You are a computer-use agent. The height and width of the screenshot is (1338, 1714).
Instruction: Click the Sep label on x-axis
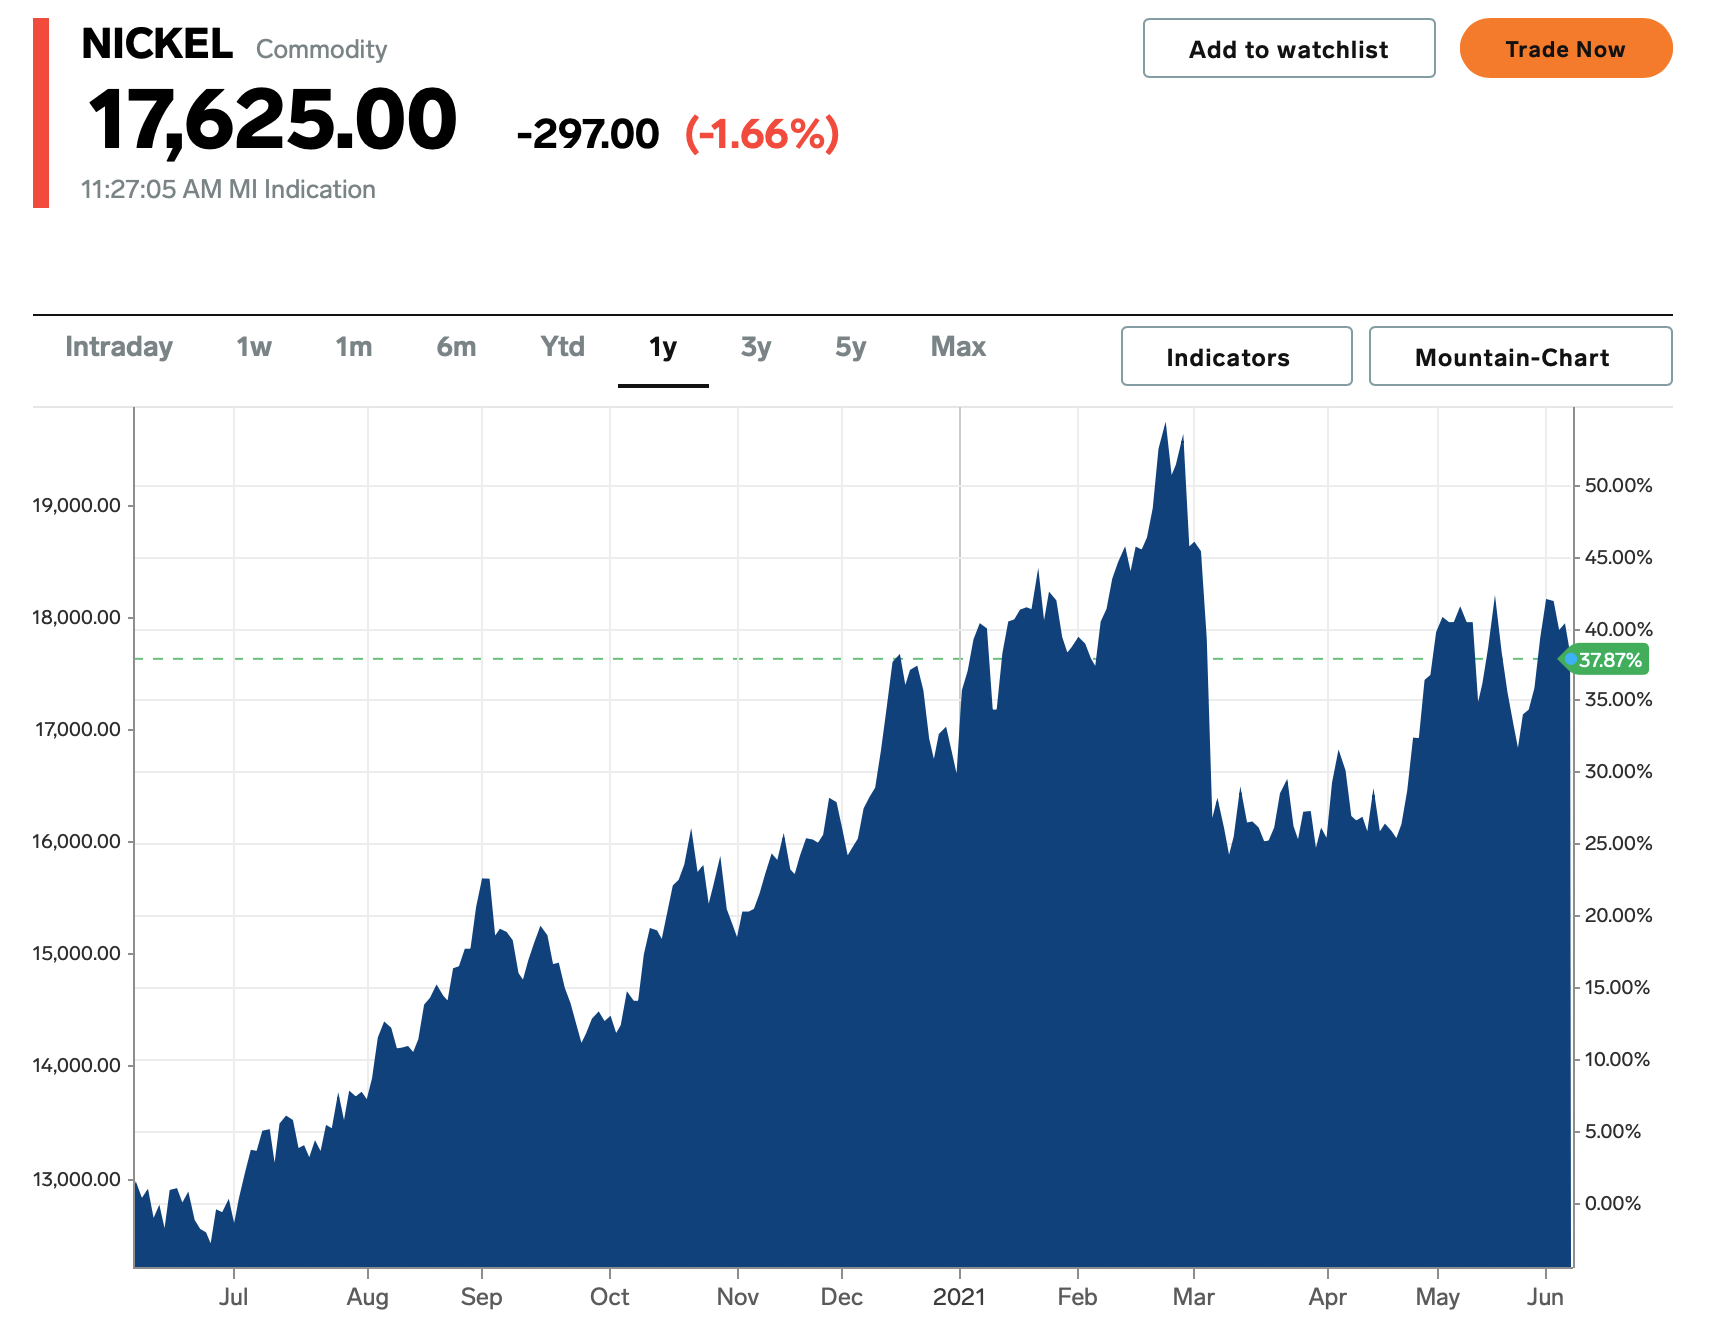pyautogui.click(x=481, y=1297)
